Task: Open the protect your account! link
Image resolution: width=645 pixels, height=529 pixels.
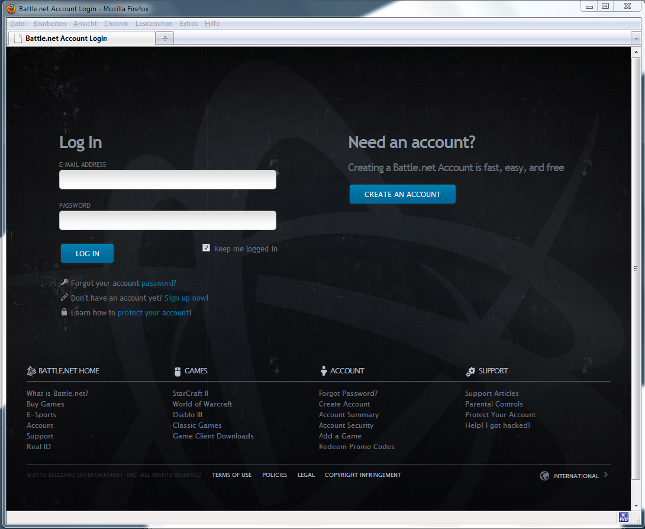Action: 154,313
